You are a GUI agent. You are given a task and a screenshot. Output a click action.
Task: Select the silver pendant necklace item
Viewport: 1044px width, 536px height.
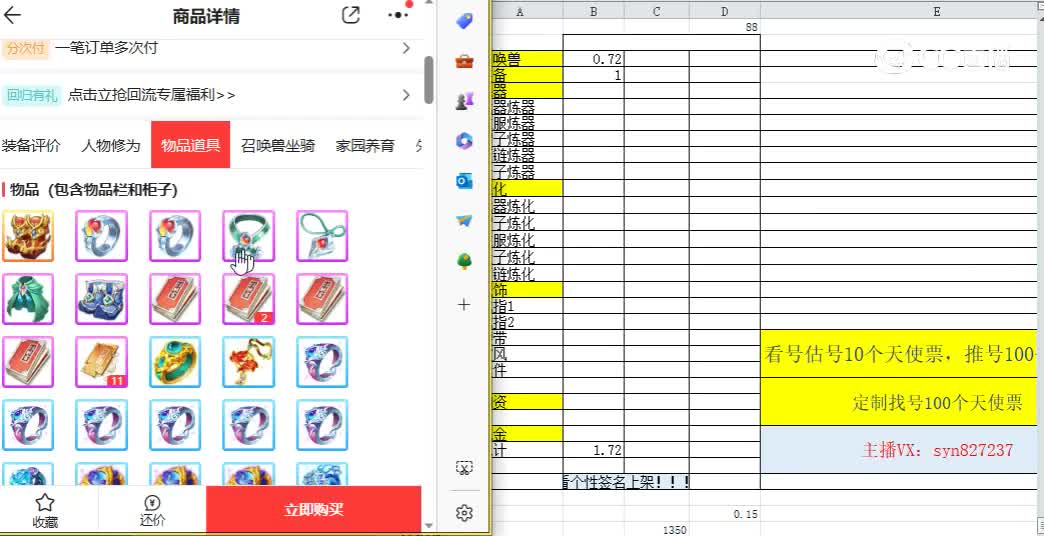coord(322,236)
